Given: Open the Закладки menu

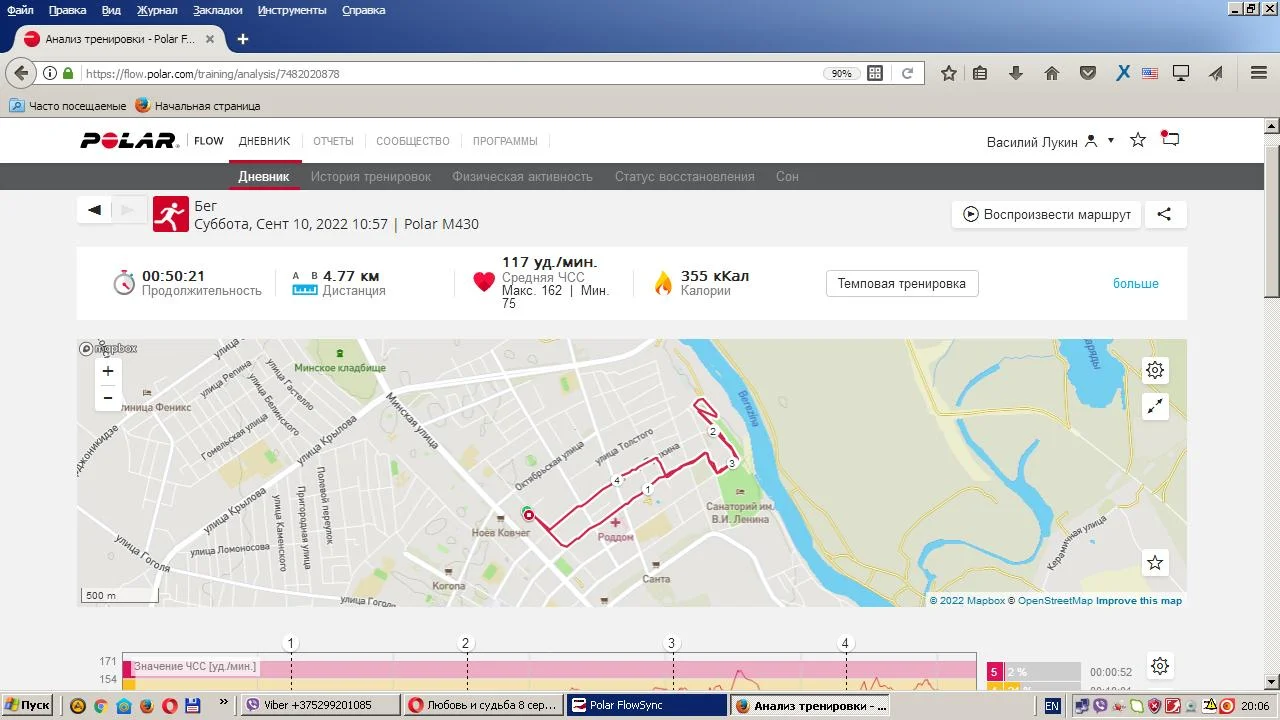Looking at the screenshot, I should pyautogui.click(x=218, y=10).
